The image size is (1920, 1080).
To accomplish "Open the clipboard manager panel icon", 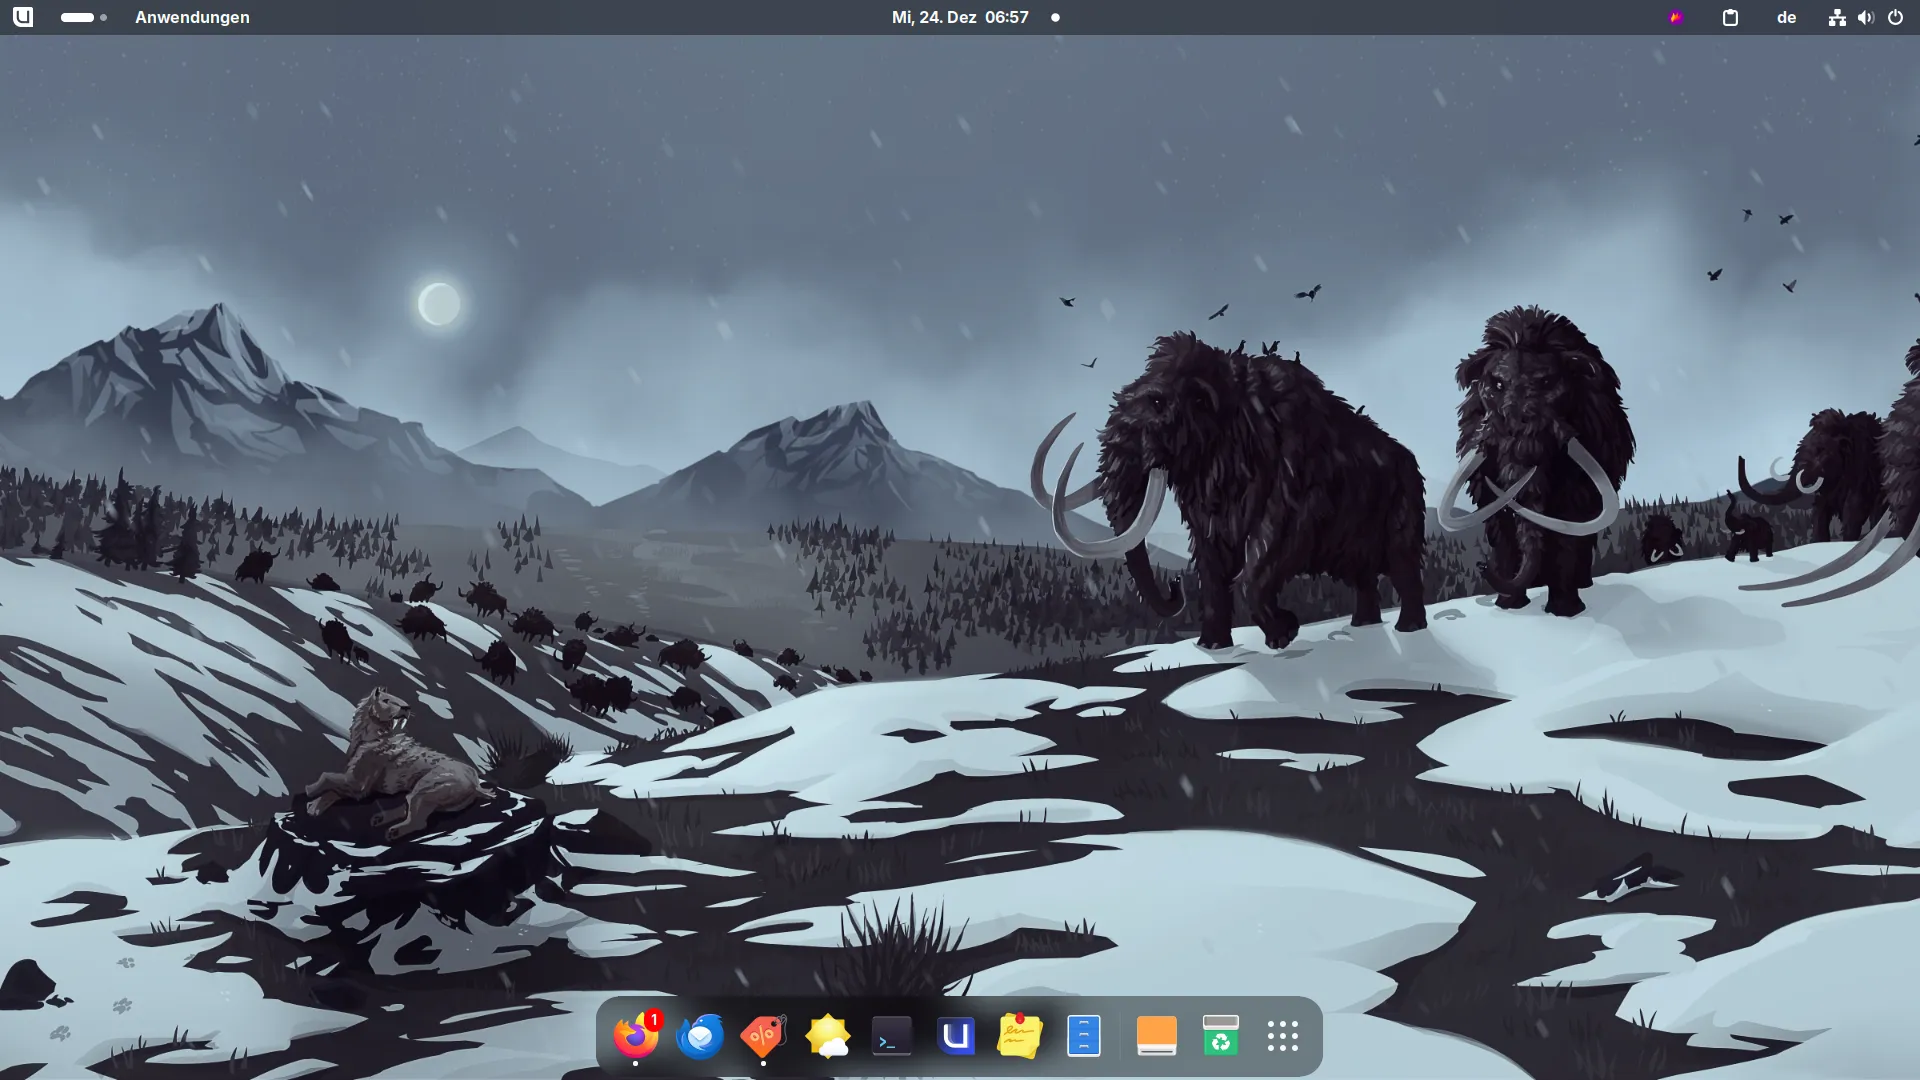I will click(x=1730, y=17).
